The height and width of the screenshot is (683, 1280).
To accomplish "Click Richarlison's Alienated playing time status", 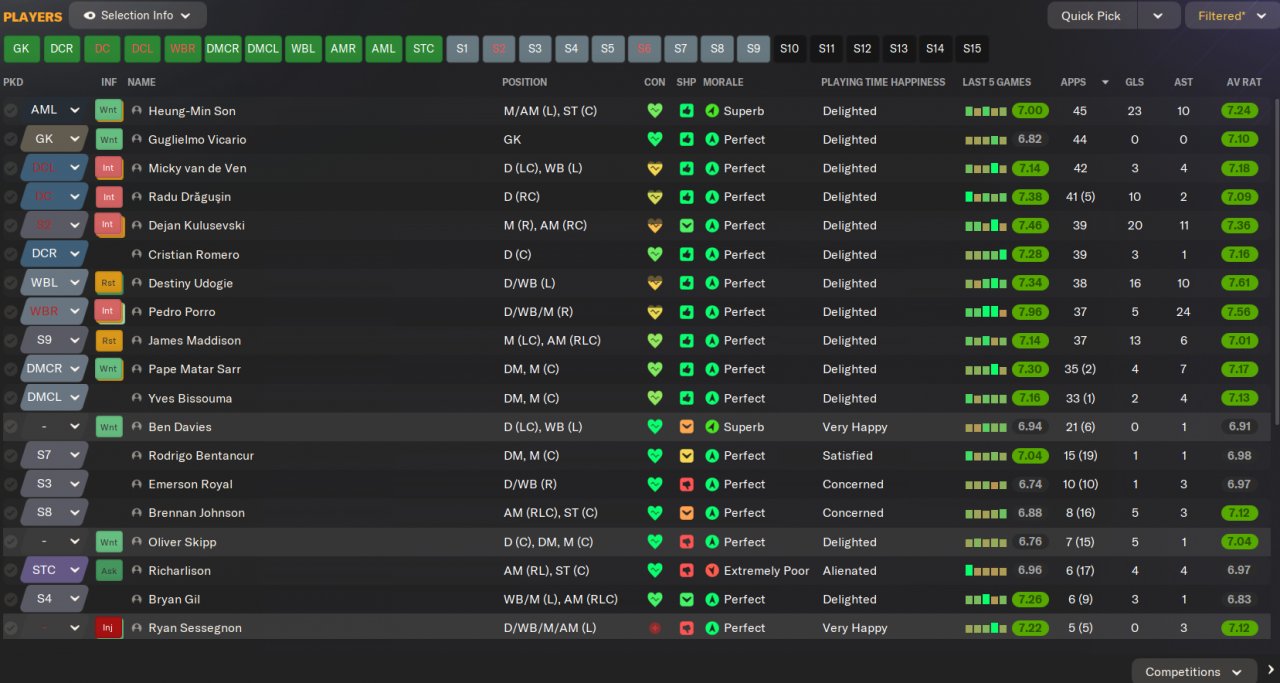I will (x=850, y=571).
